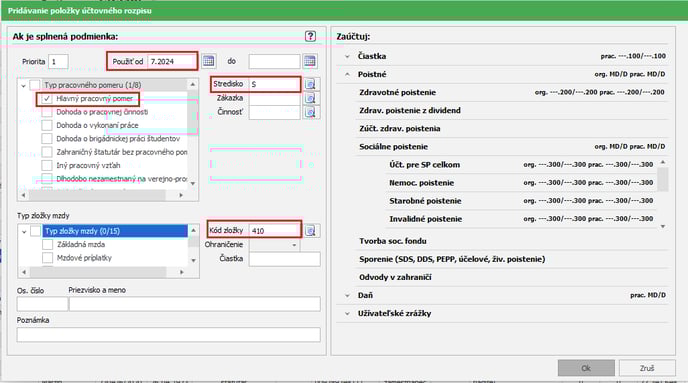This screenshot has height=383, width=688.
Task: Select Invalidné poistenie row
Action: pos(521,218)
